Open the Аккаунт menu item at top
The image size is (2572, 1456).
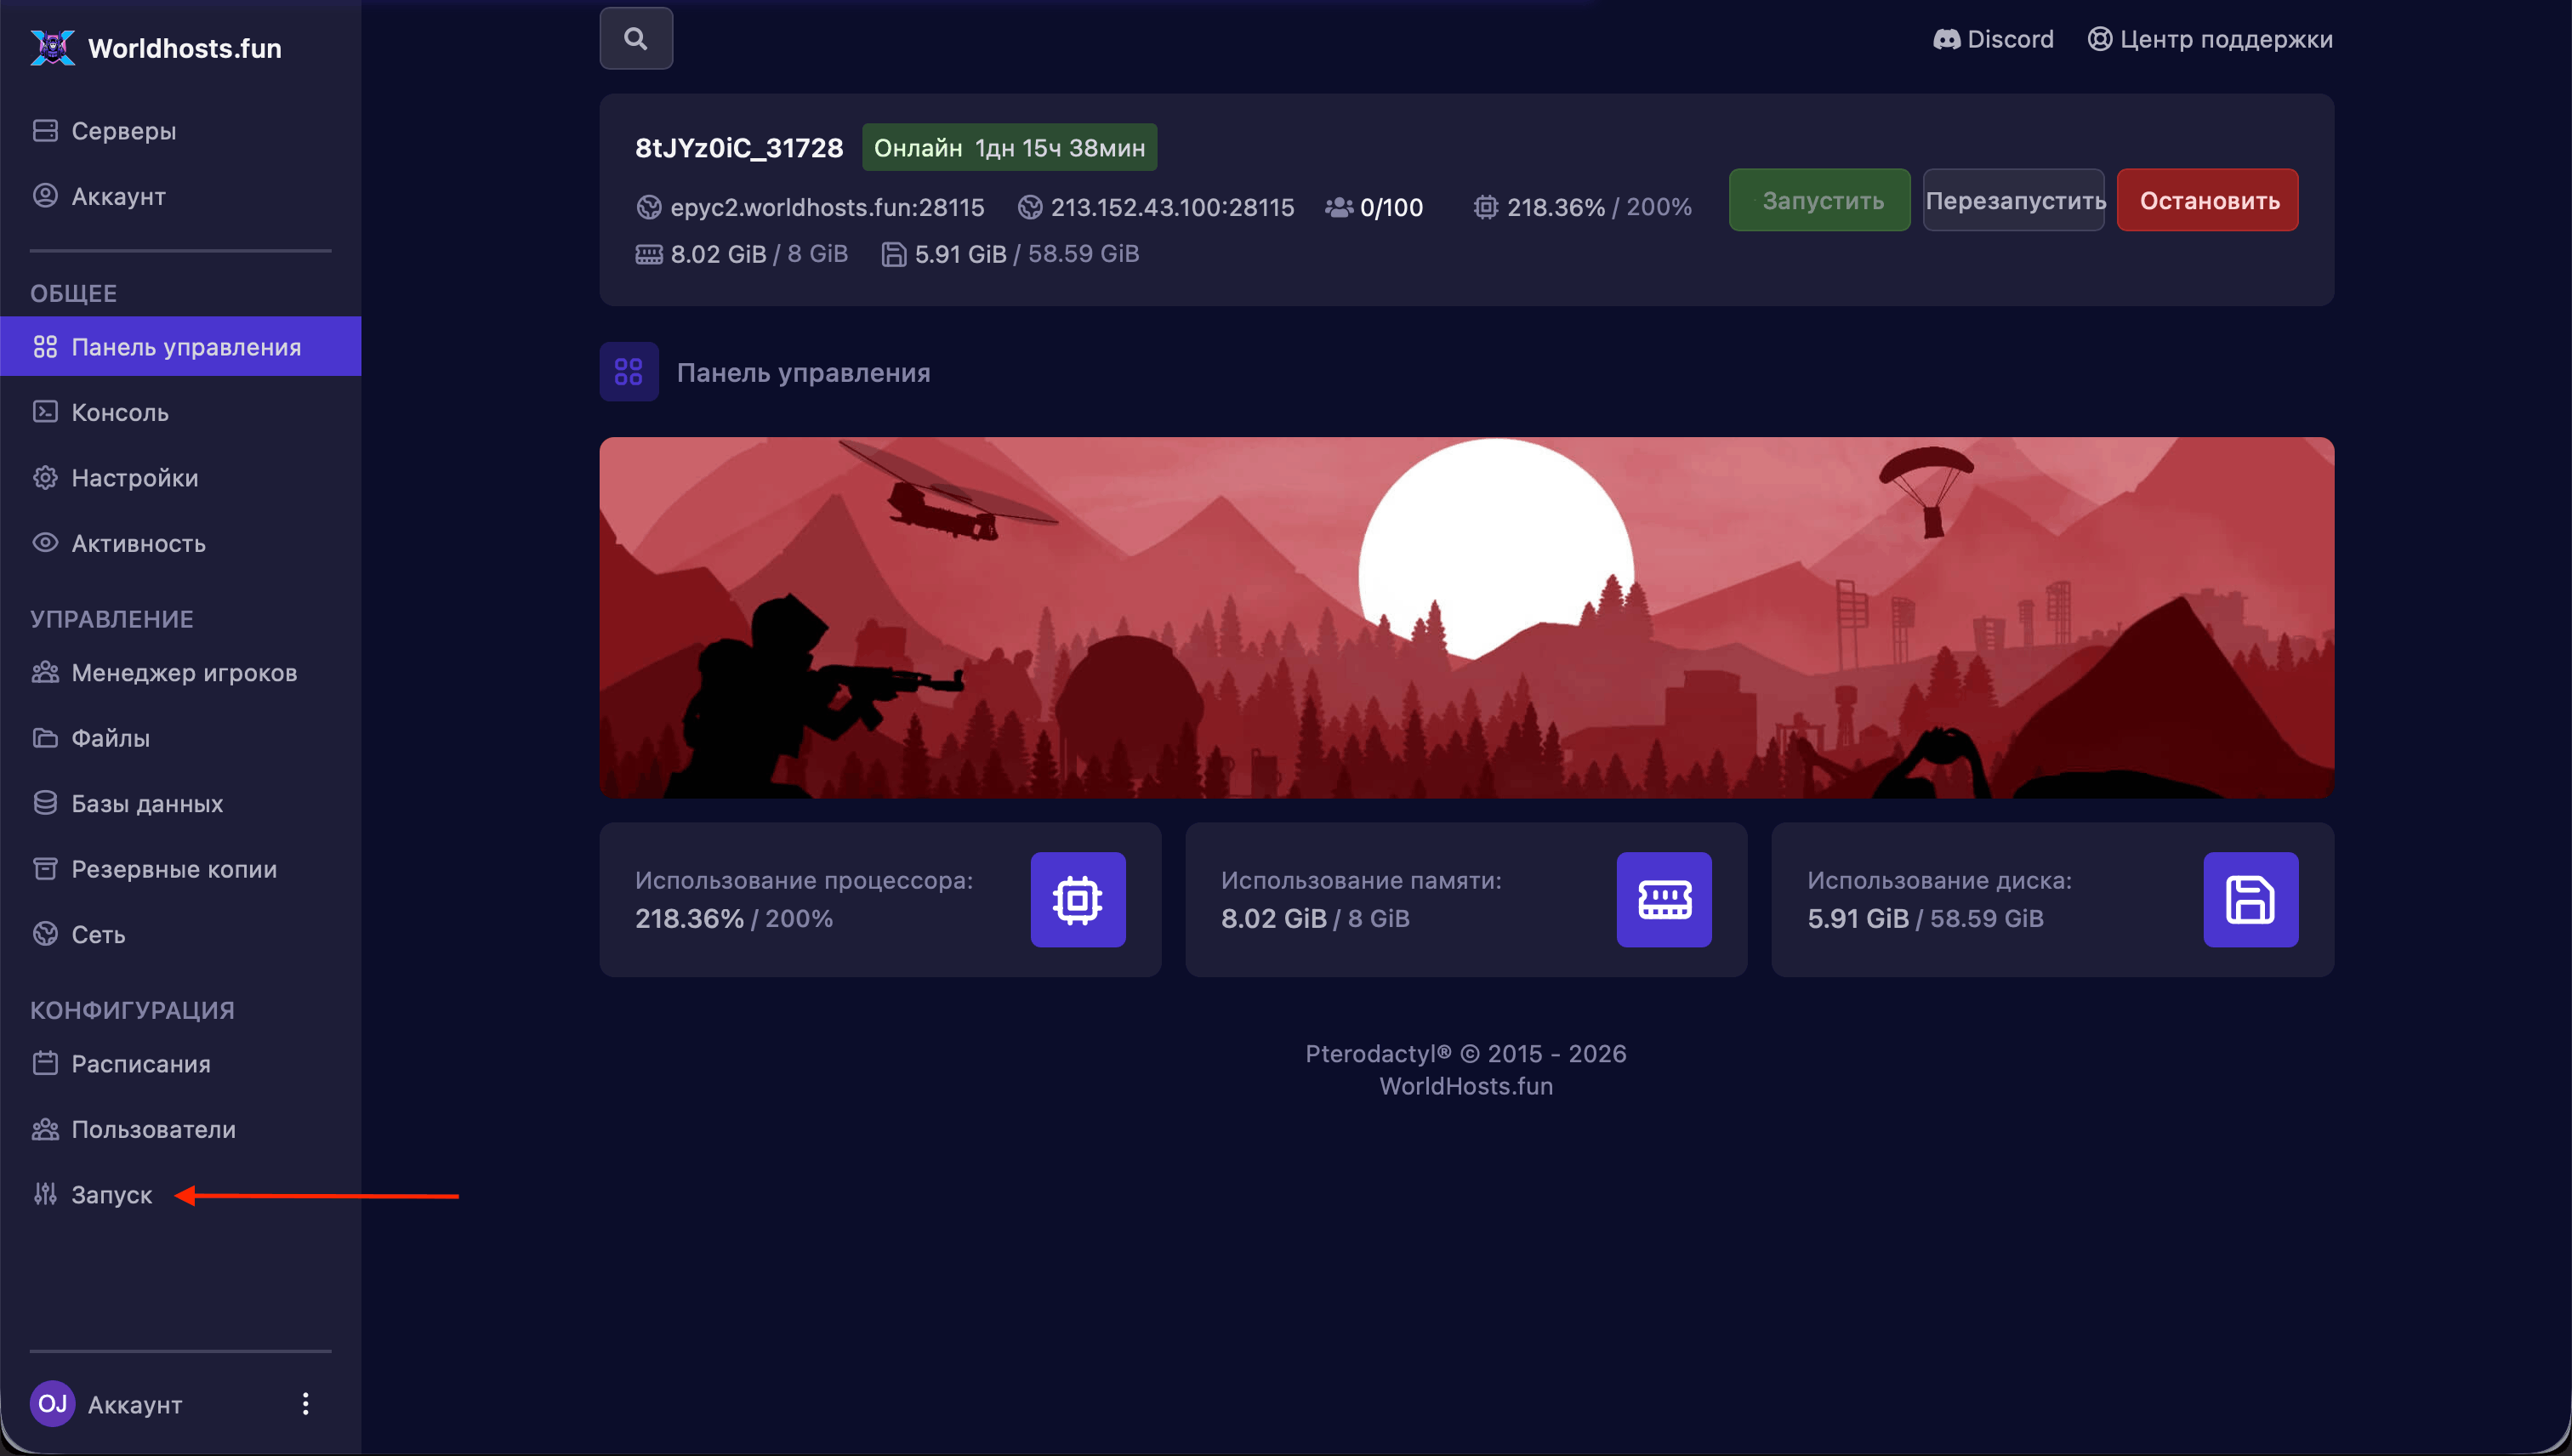point(181,196)
